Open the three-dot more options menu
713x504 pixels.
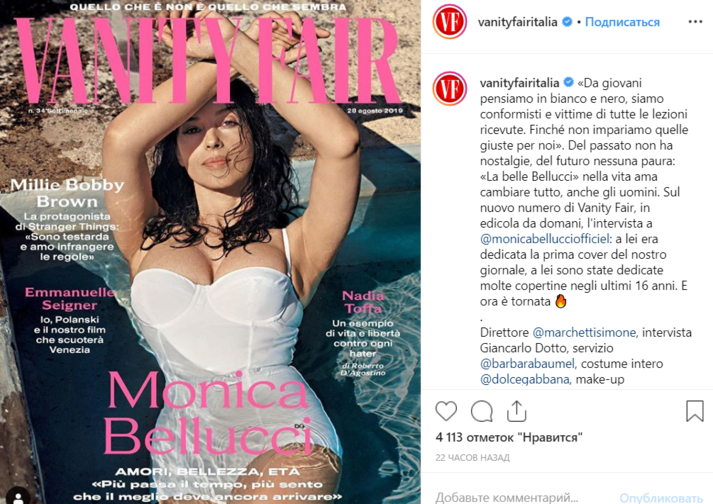695,22
